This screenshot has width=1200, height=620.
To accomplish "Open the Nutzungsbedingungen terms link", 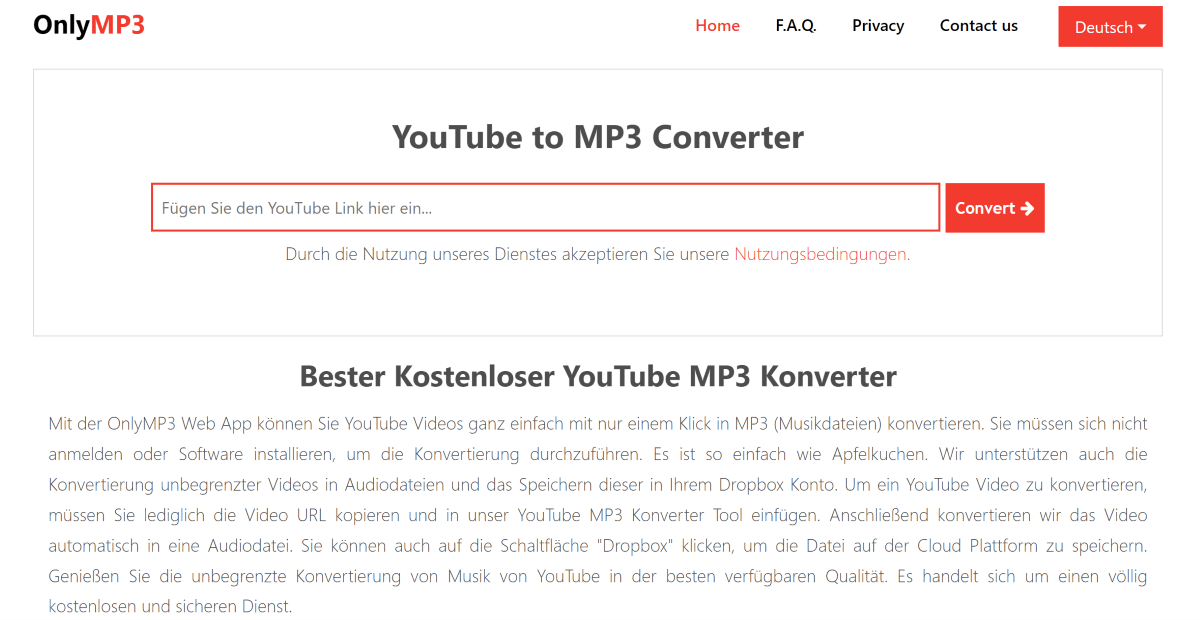I will (822, 254).
